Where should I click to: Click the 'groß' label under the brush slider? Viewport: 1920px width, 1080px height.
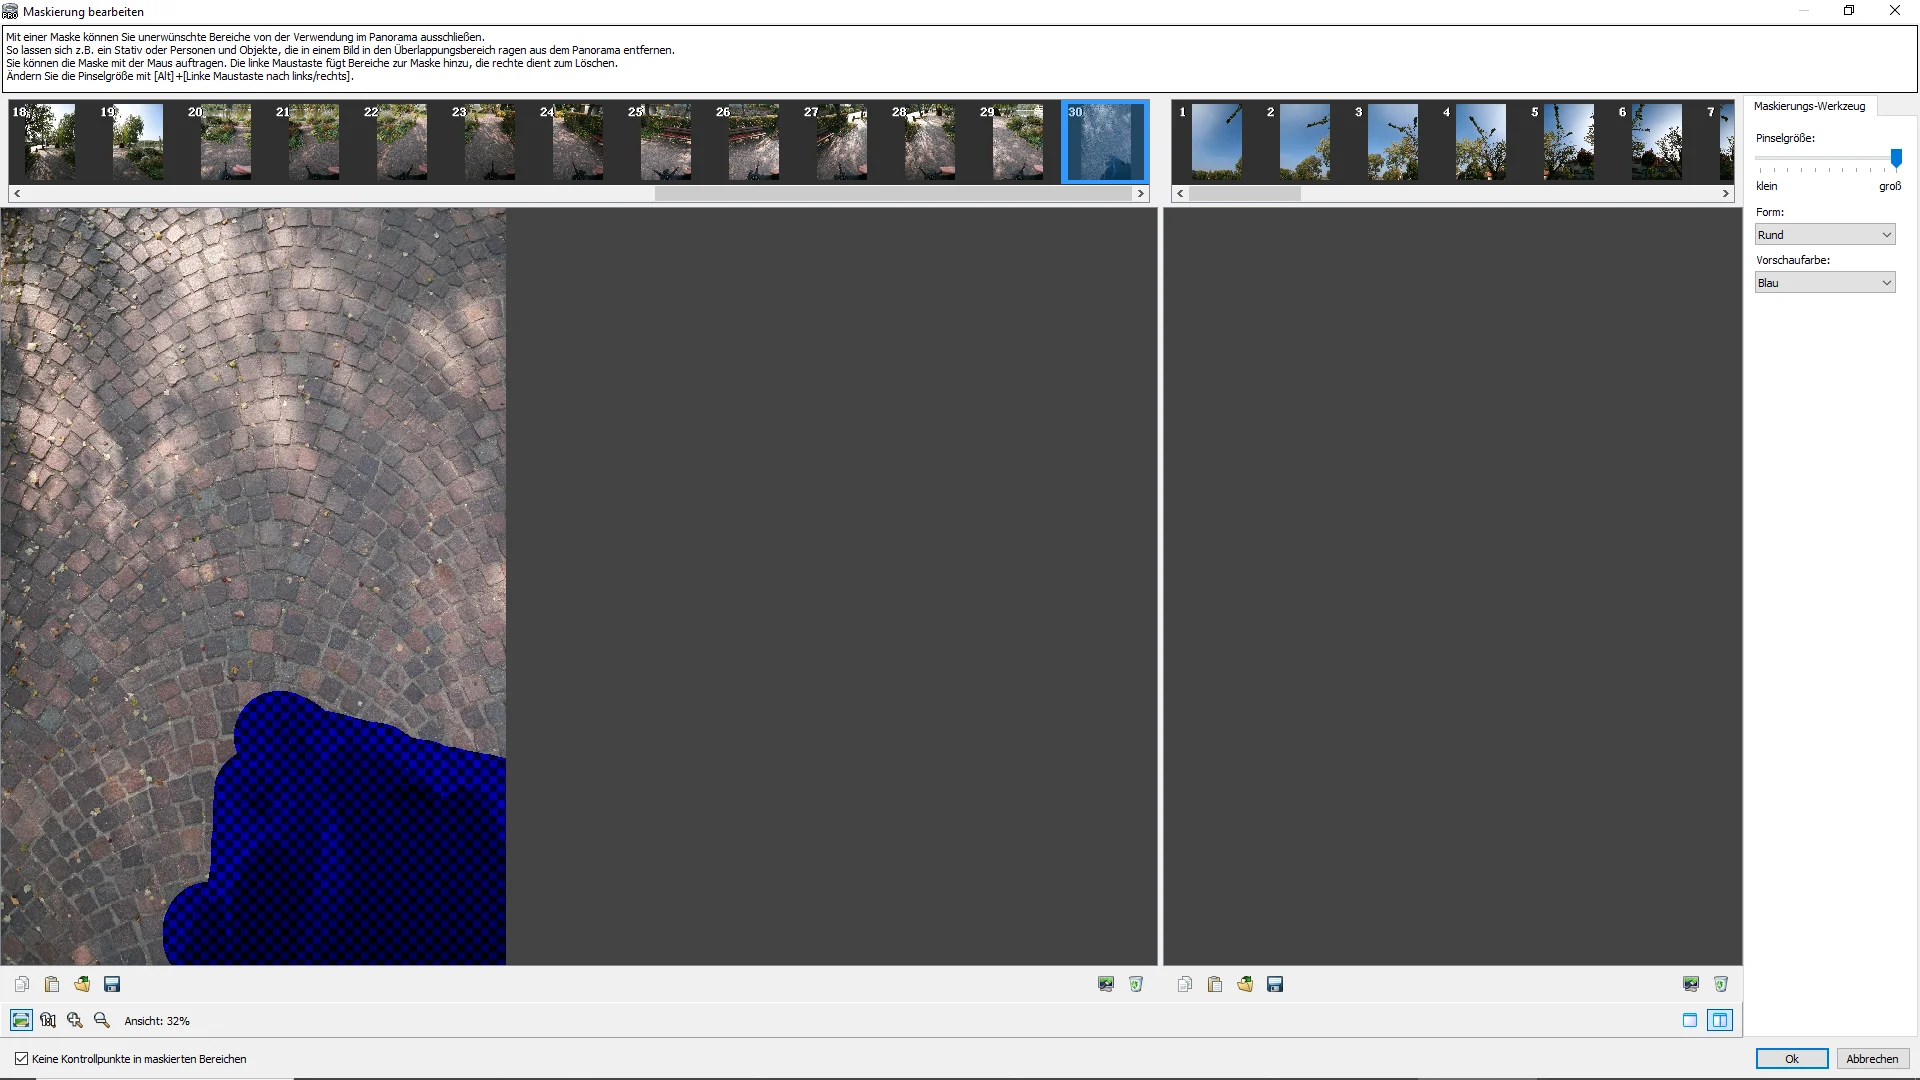pos(1890,186)
